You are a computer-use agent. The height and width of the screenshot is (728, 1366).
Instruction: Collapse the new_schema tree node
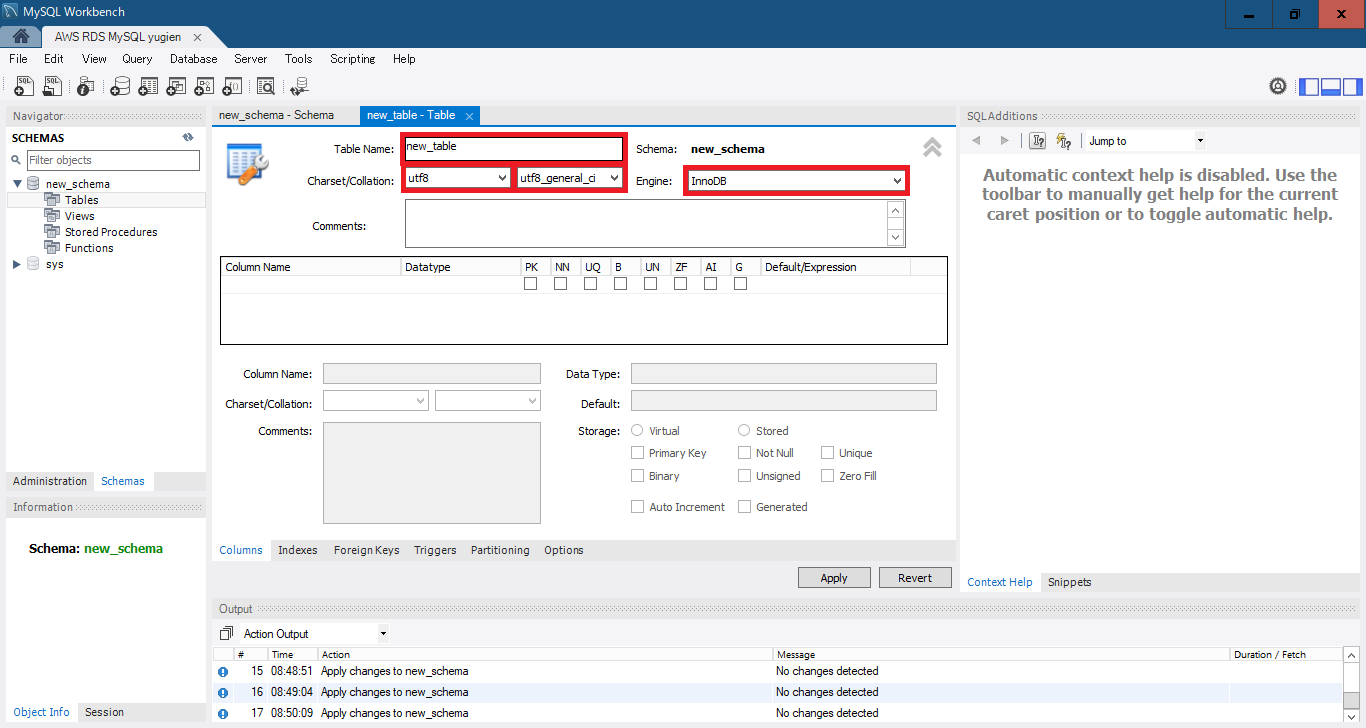pos(18,184)
